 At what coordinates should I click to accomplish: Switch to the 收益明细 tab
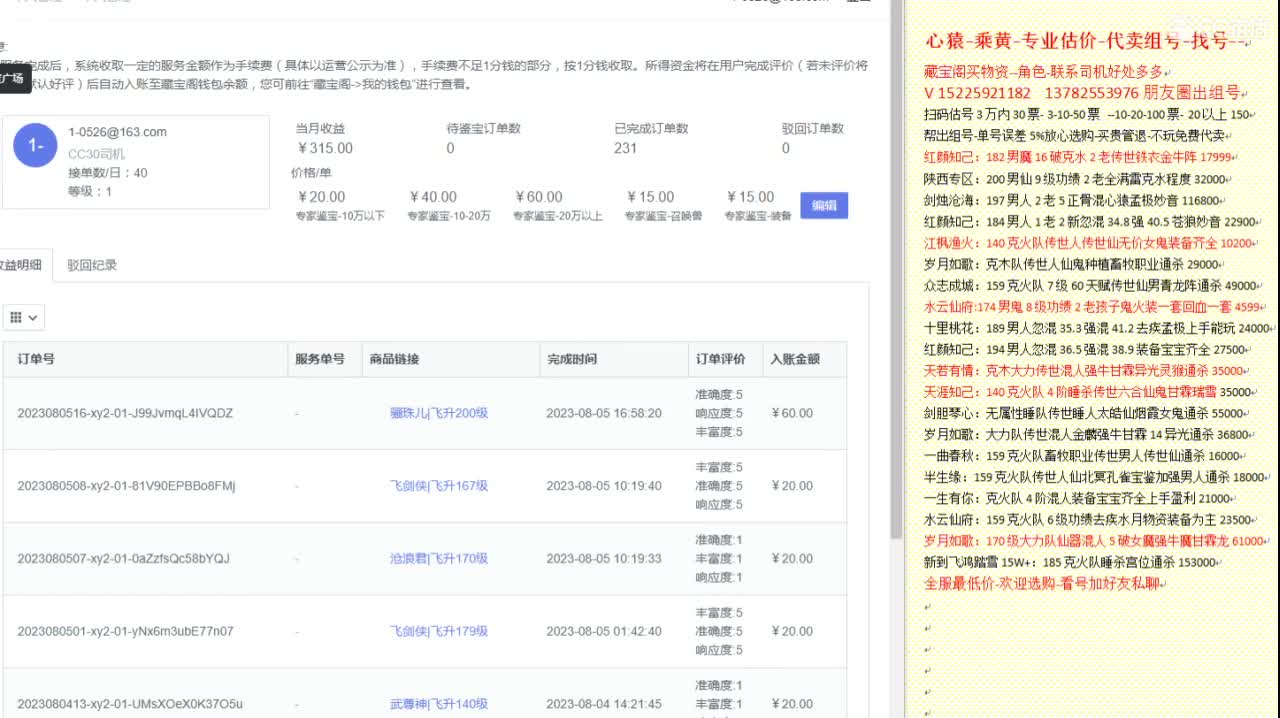[x=20, y=265]
